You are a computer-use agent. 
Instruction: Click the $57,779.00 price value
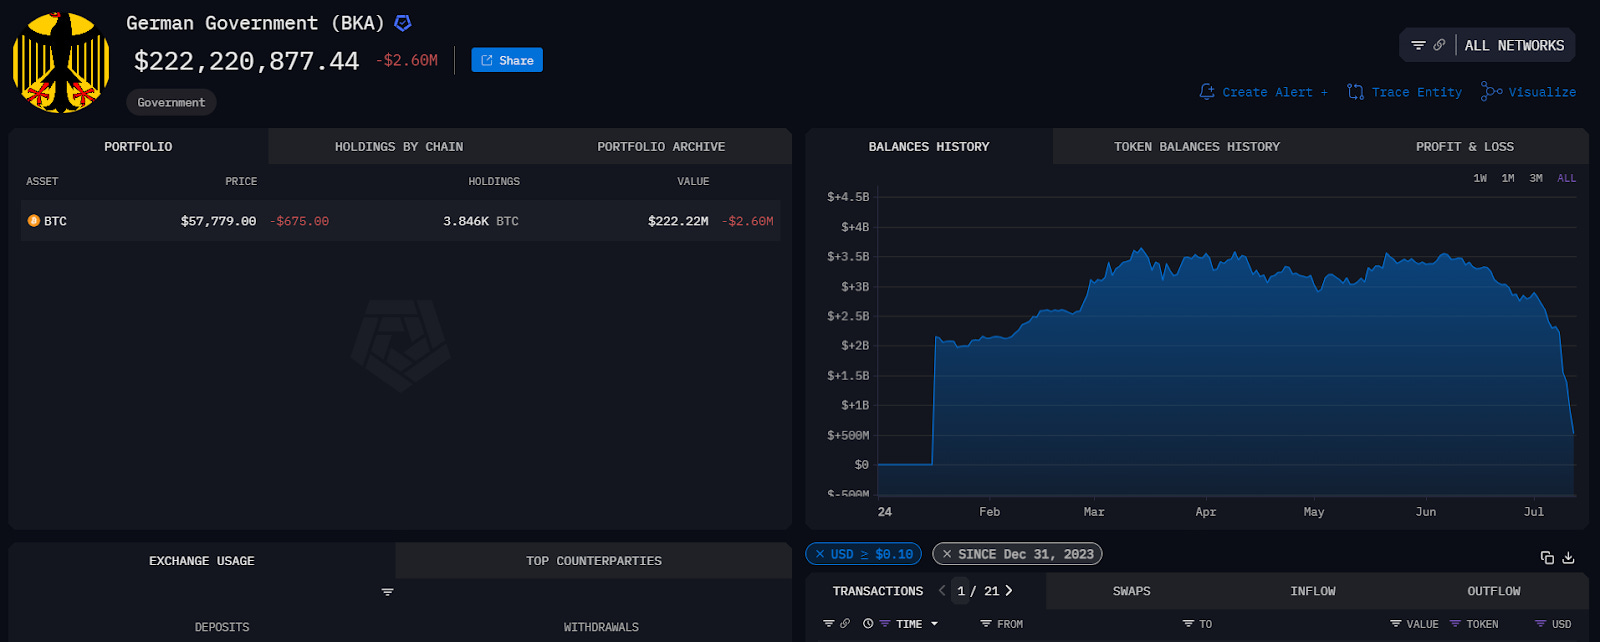218,221
